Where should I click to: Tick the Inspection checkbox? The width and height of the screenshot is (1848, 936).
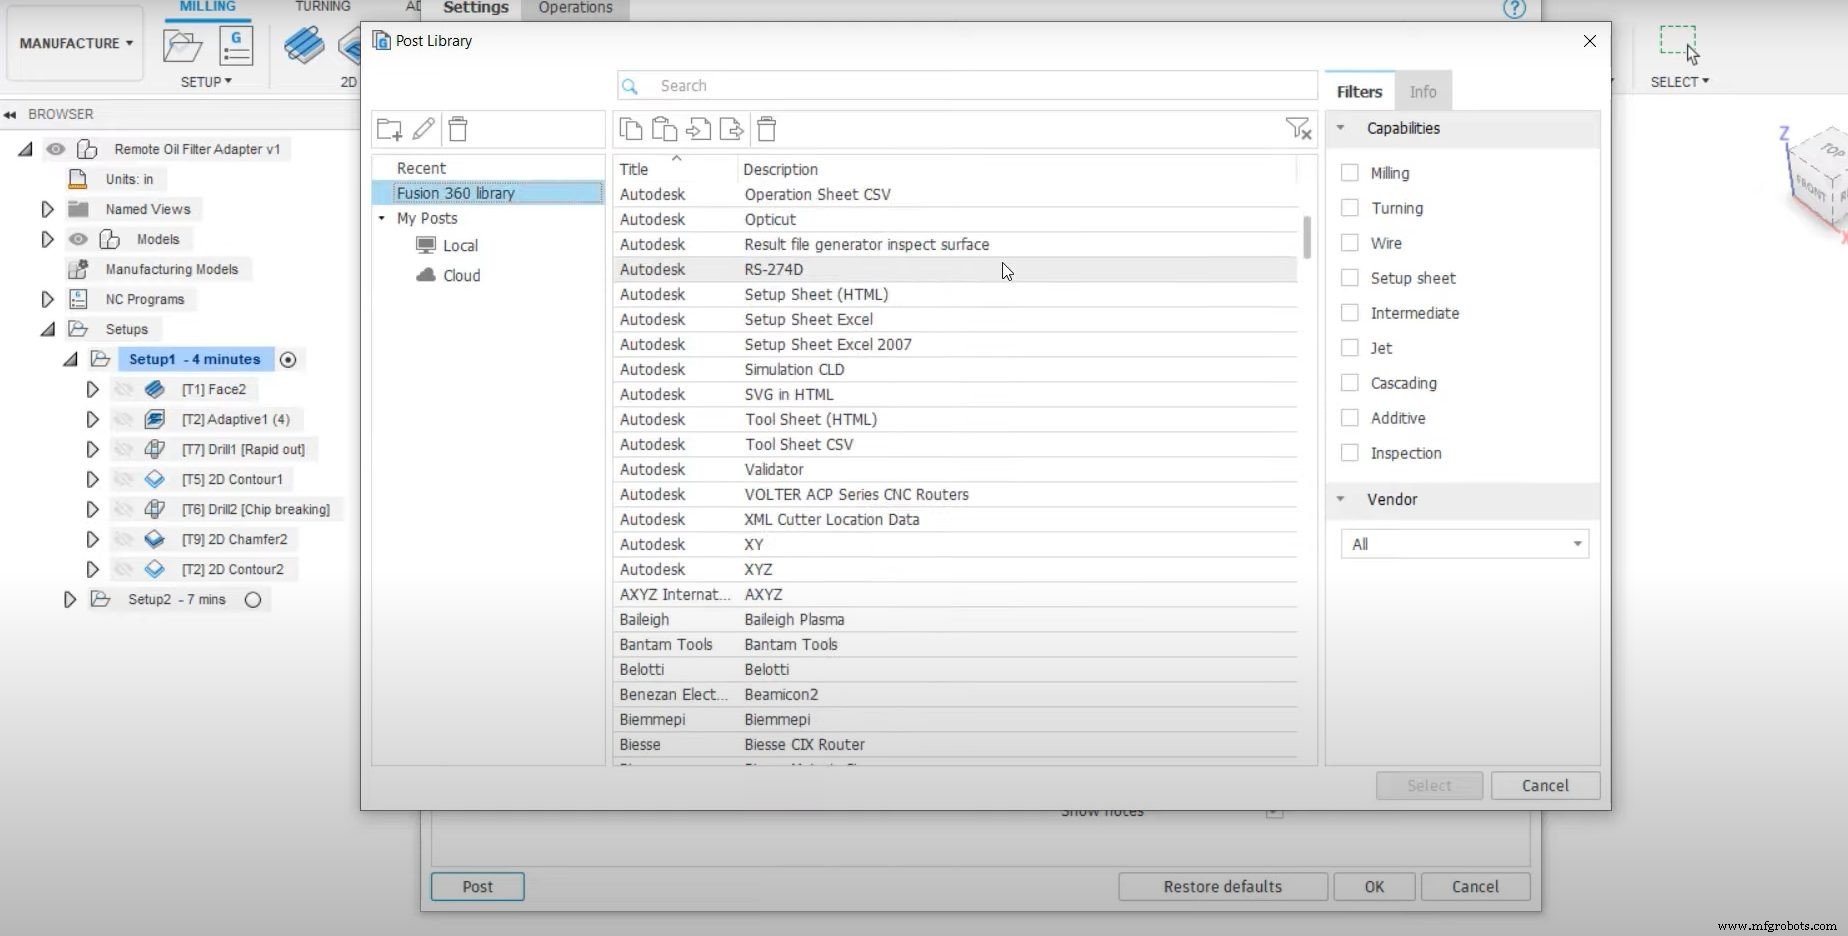pyautogui.click(x=1350, y=453)
